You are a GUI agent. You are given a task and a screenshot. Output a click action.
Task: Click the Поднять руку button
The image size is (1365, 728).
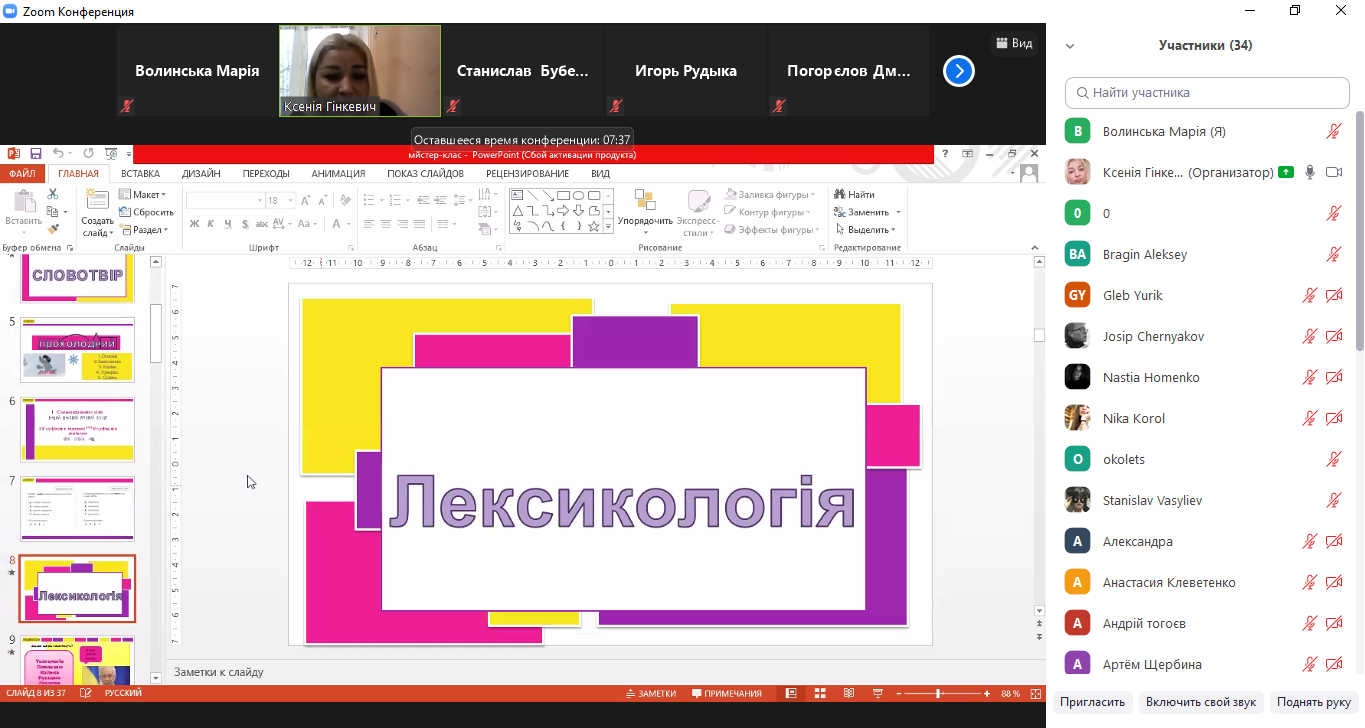[x=1313, y=702]
